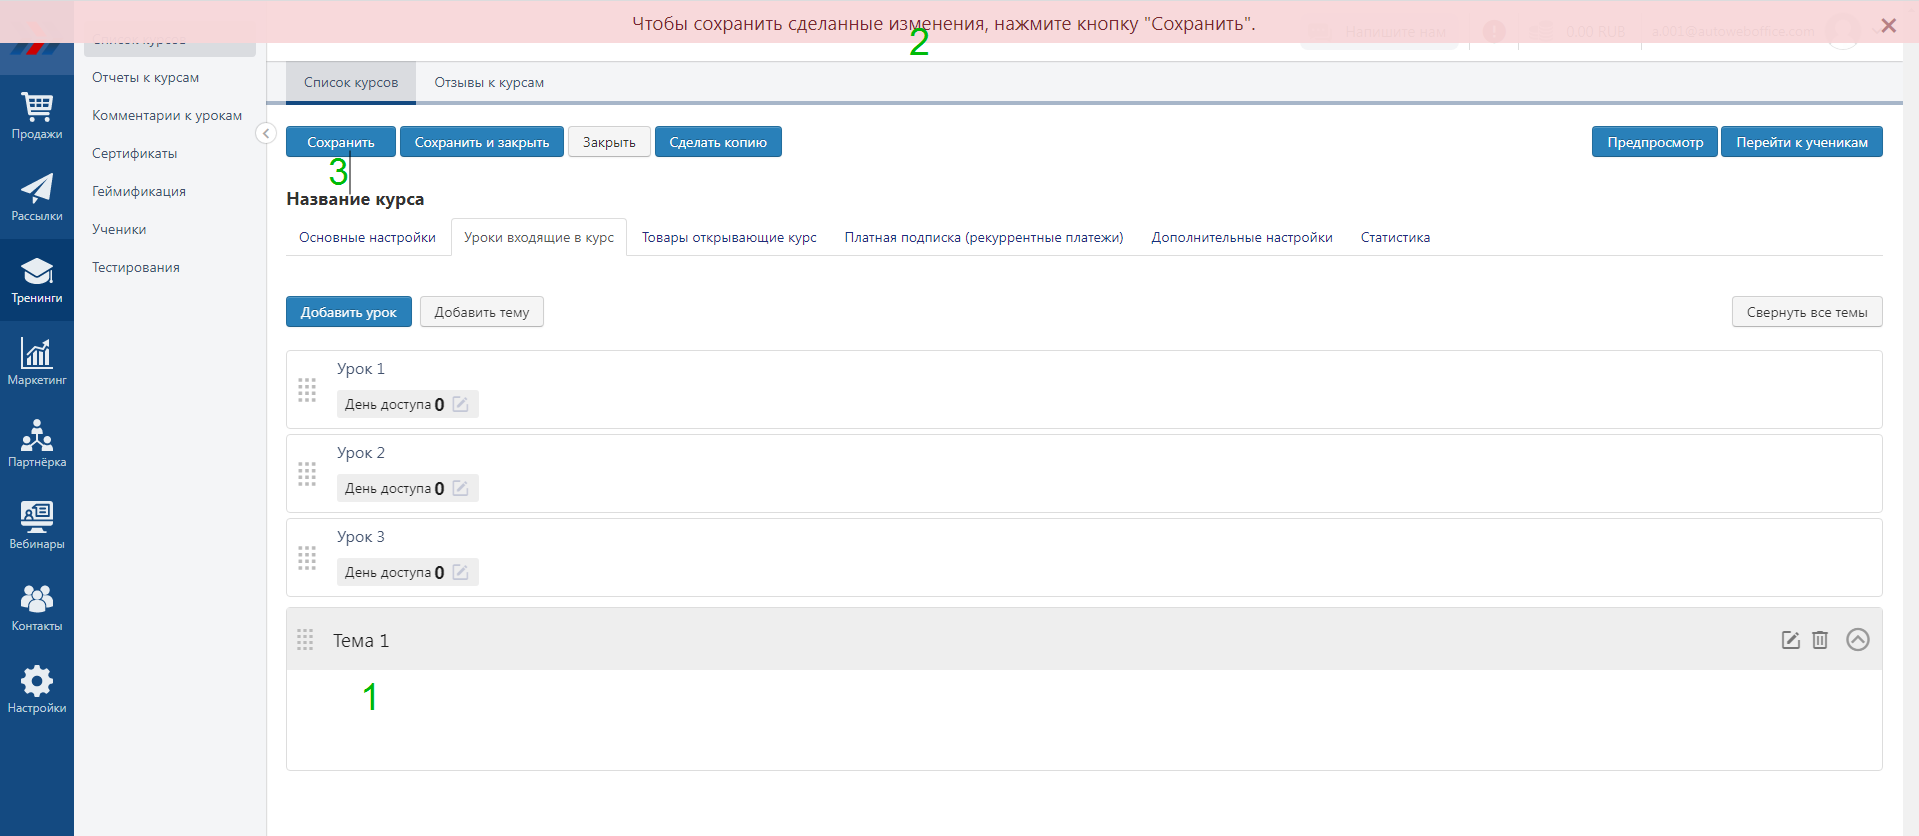Collapse Тема 1 with the chevron button
The width and height of the screenshot is (1919, 836).
[1857, 640]
